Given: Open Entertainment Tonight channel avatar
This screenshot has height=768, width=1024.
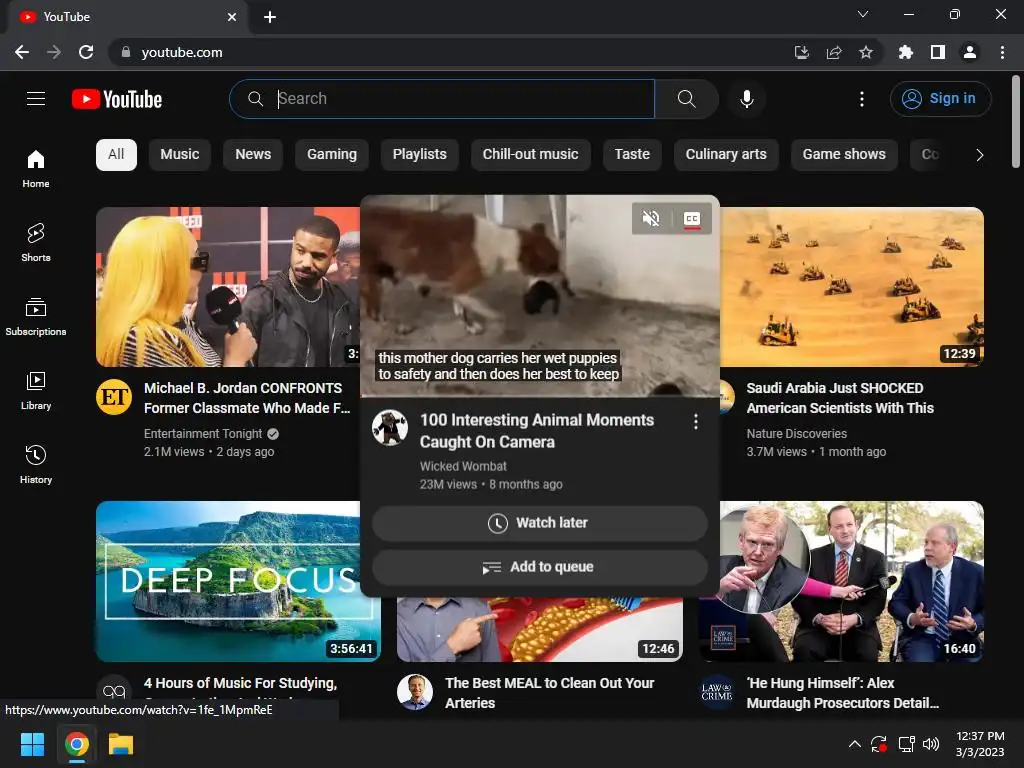Looking at the screenshot, I should 114,396.
